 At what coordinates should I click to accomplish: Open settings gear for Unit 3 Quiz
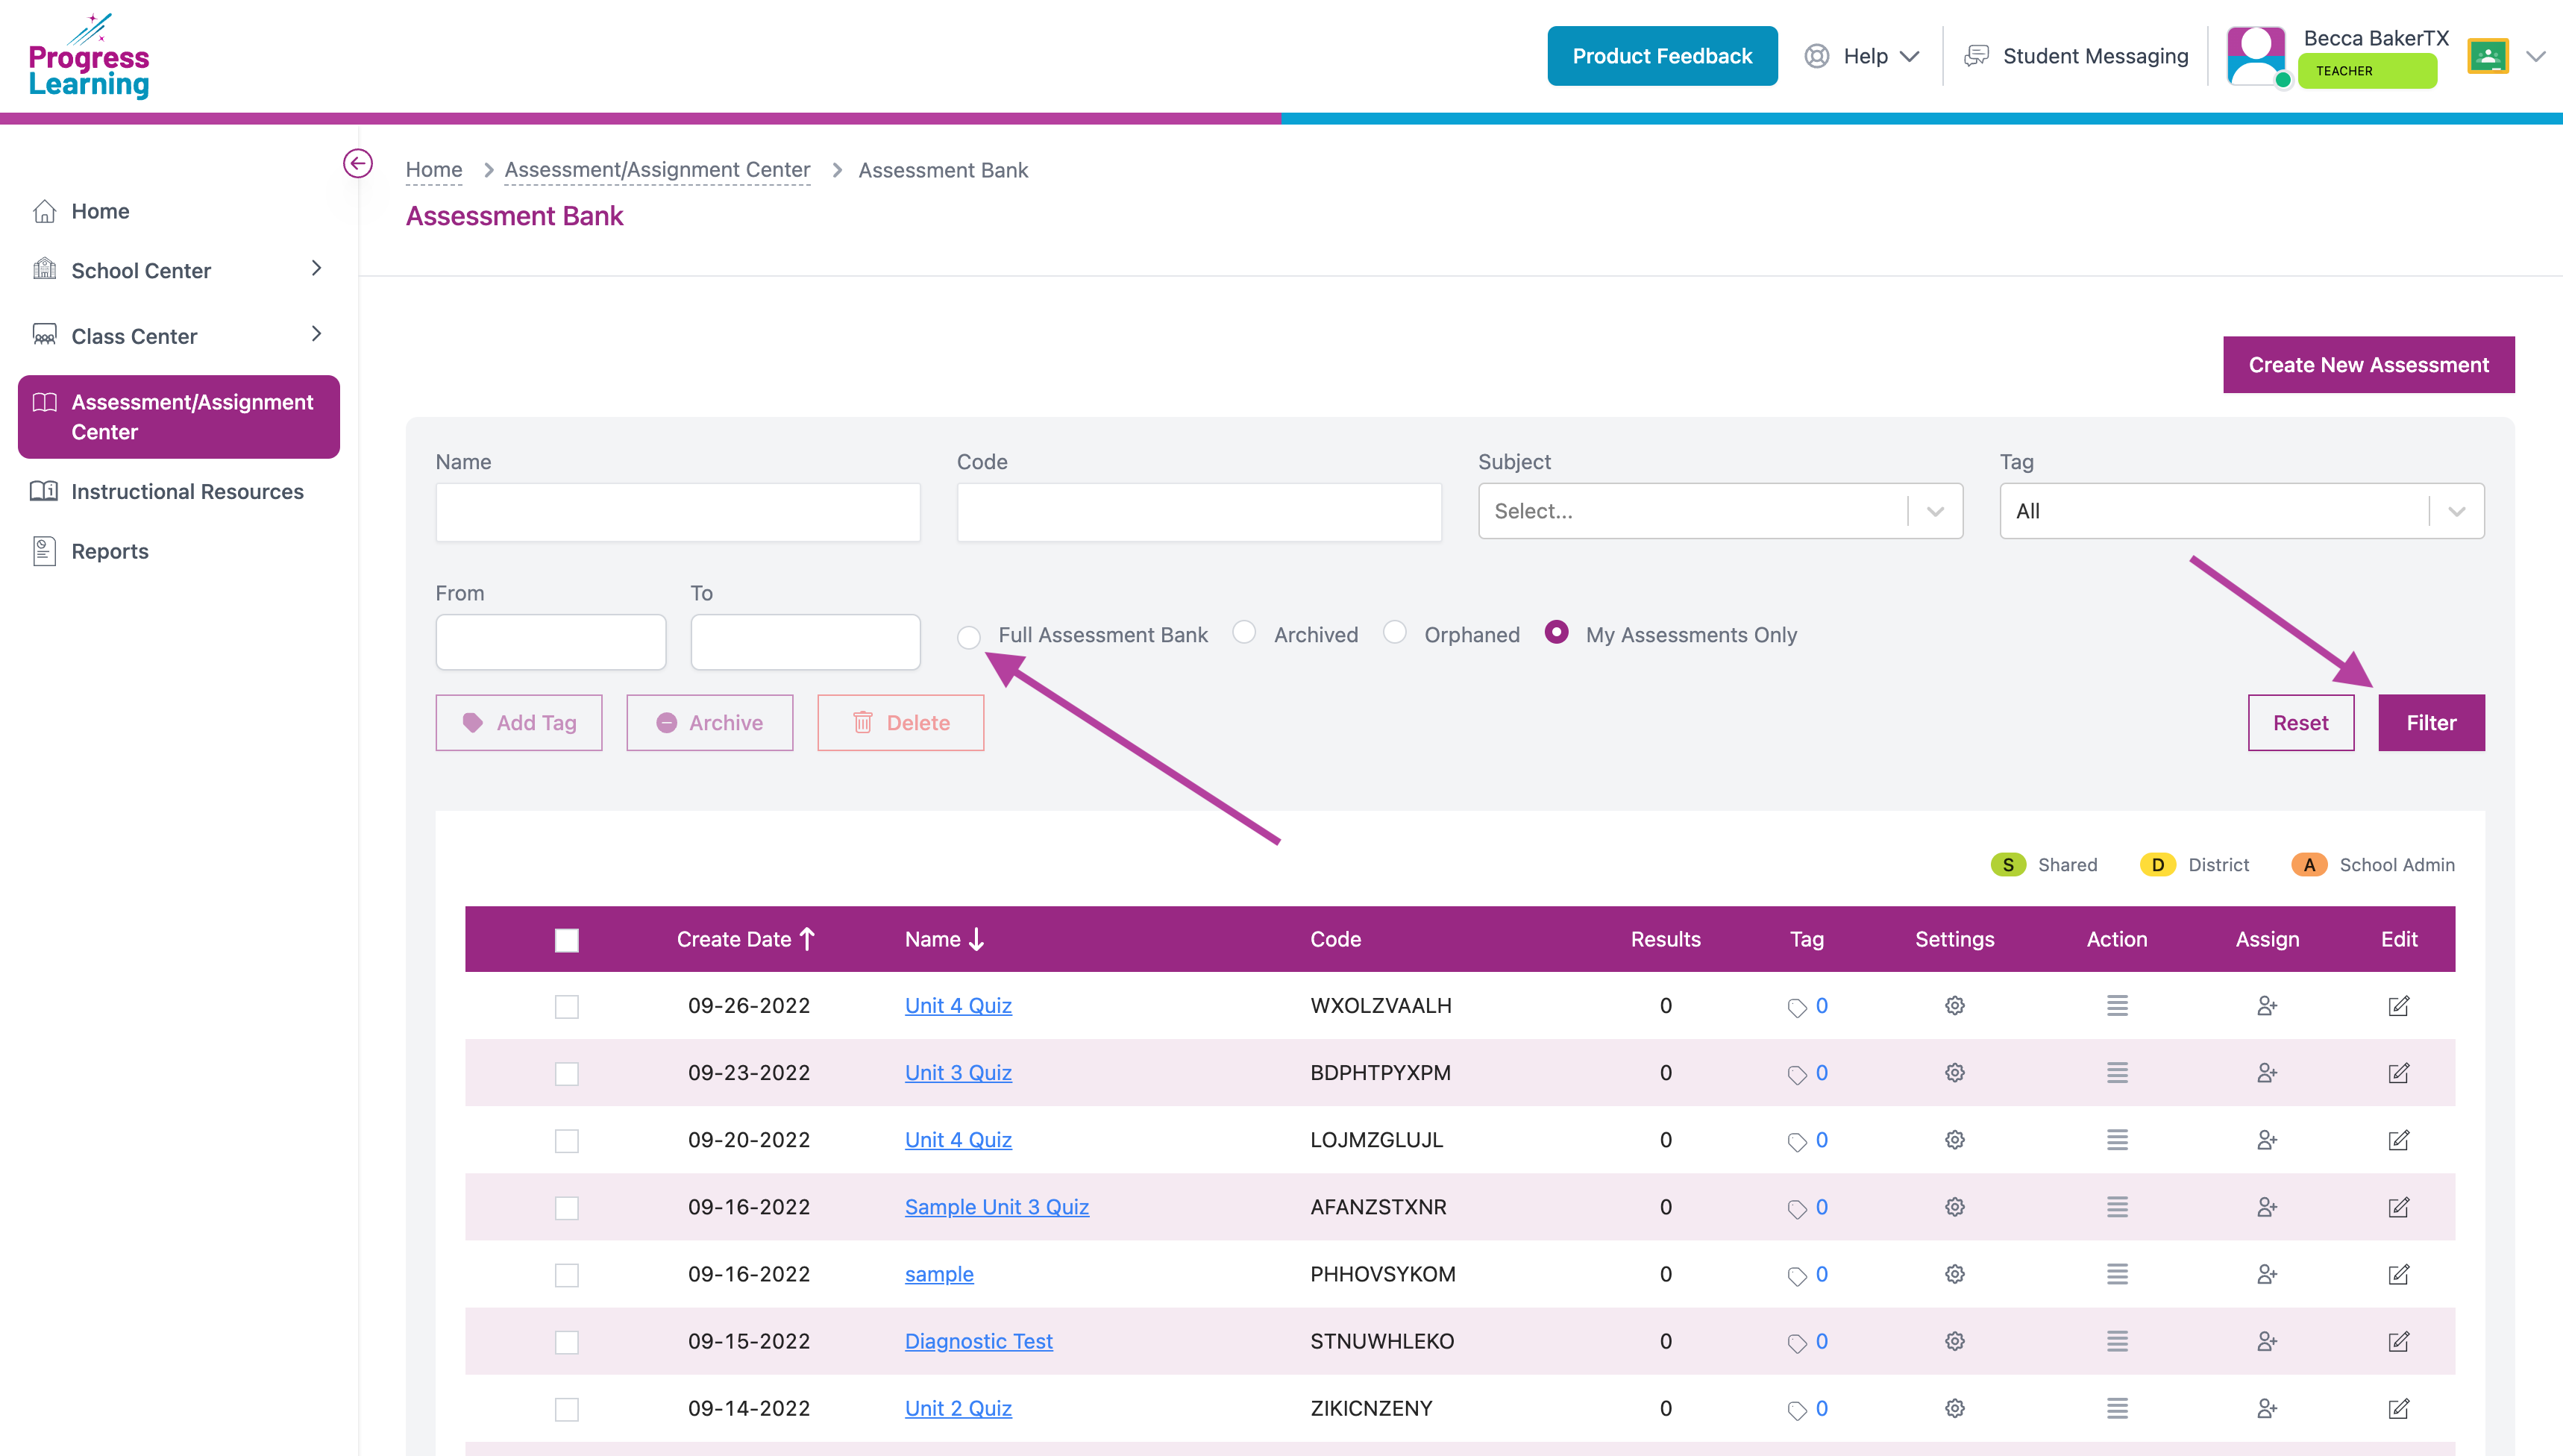(1954, 1072)
